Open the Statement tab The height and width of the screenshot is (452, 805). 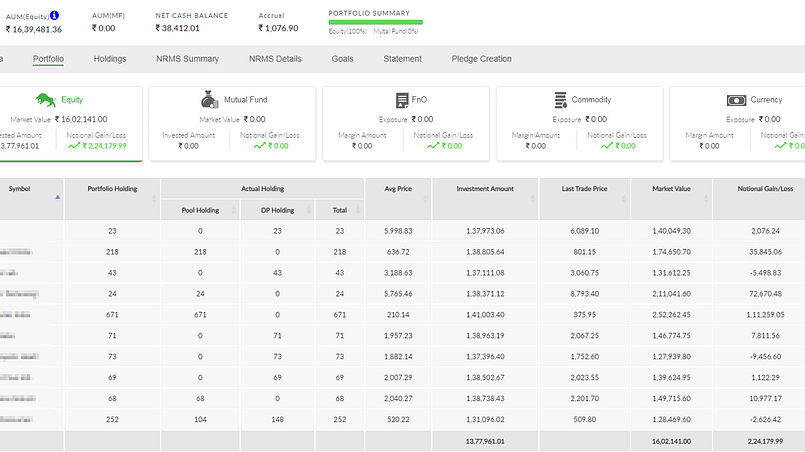tap(402, 59)
